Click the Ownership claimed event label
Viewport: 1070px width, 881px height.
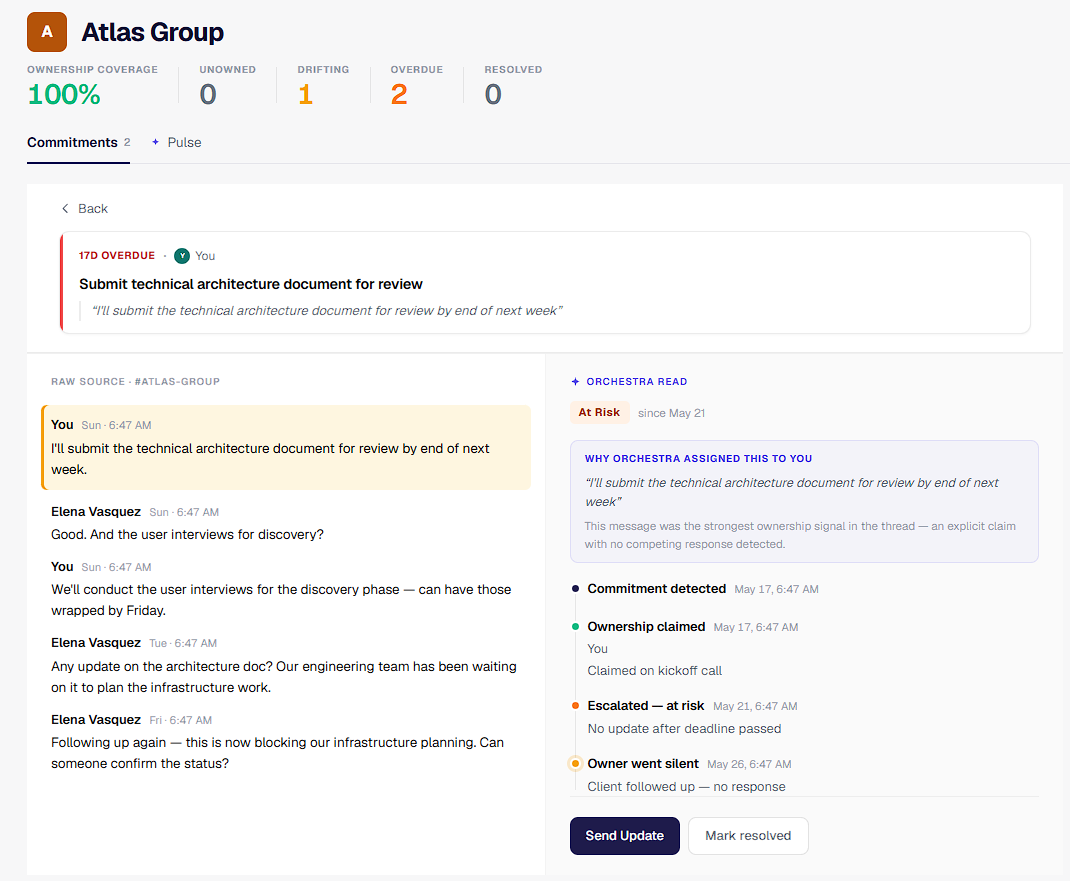tap(646, 626)
